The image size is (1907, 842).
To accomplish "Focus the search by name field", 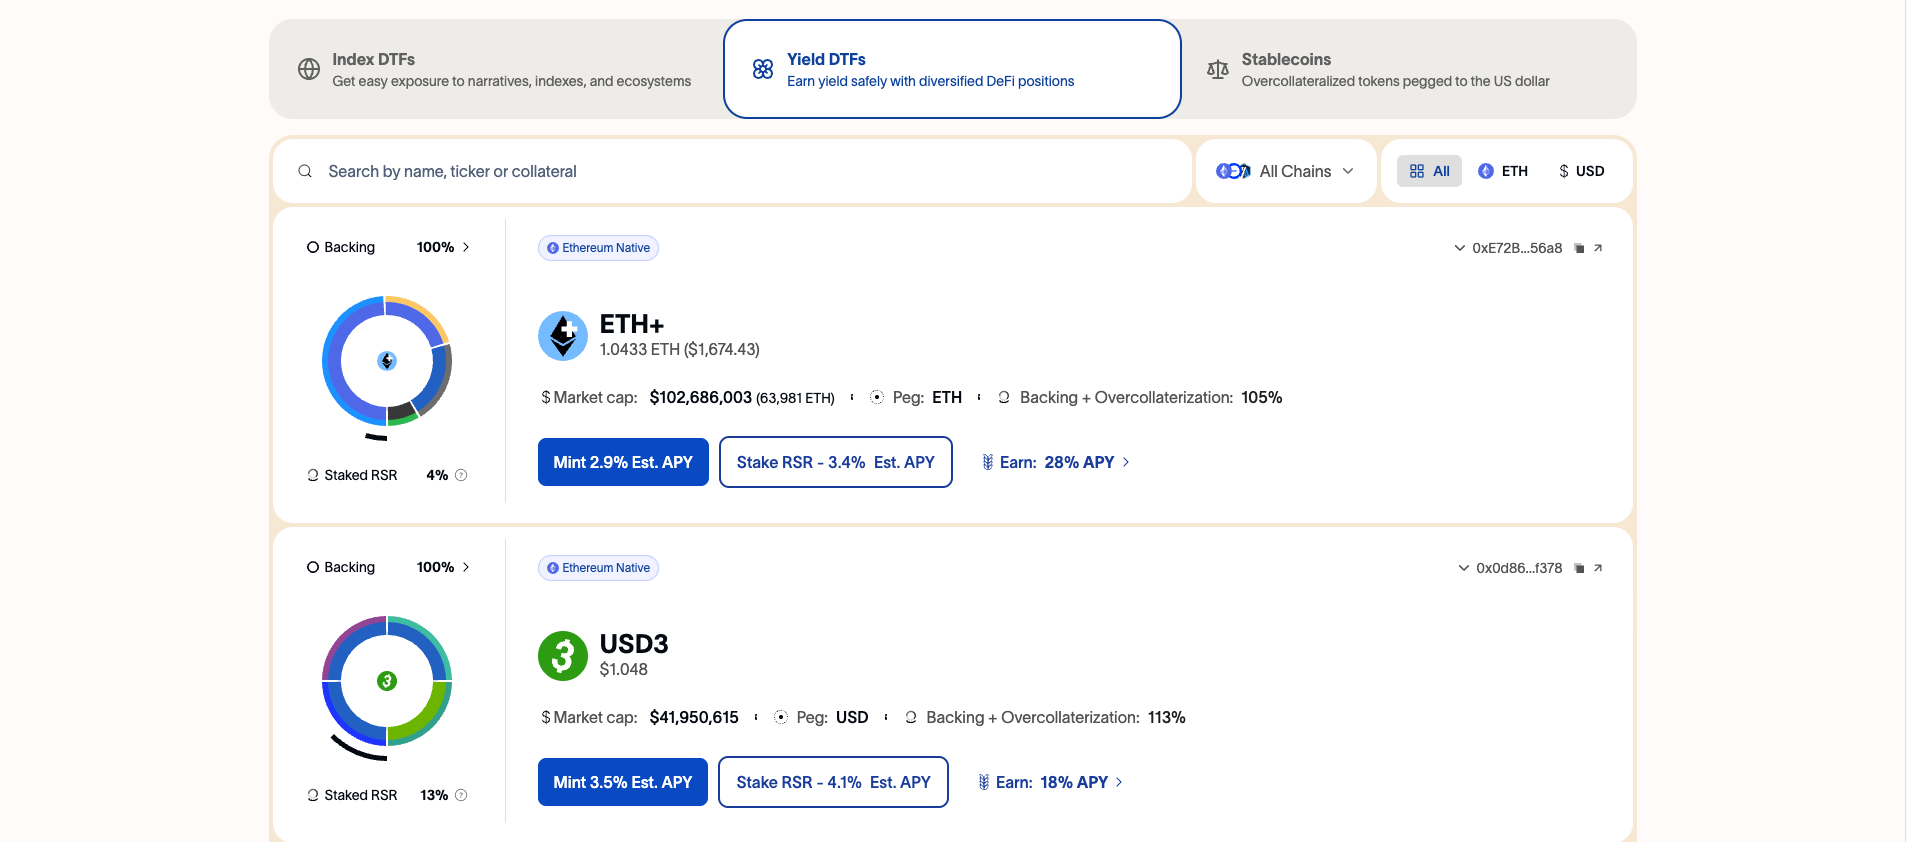I will click(732, 171).
